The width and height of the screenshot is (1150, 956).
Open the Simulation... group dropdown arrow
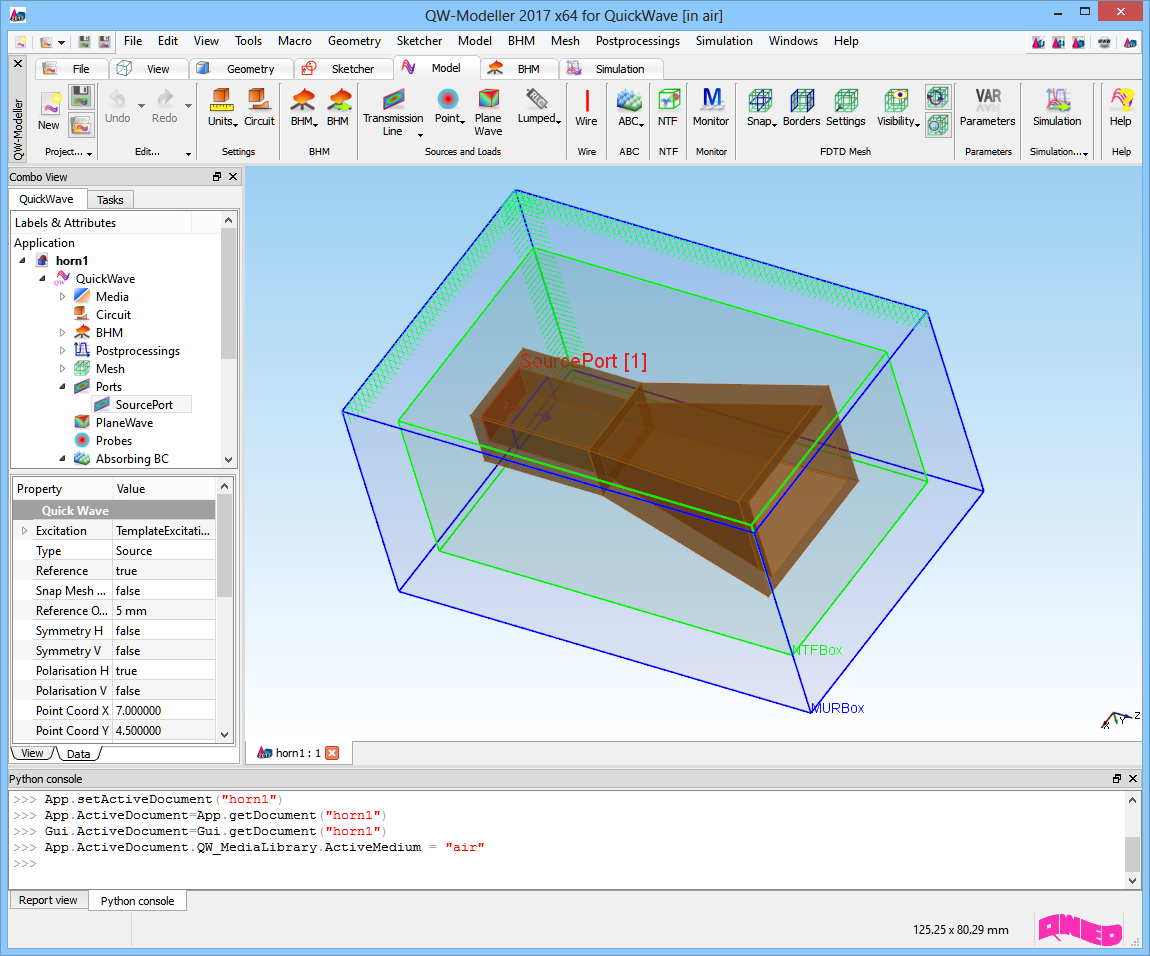(1085, 153)
